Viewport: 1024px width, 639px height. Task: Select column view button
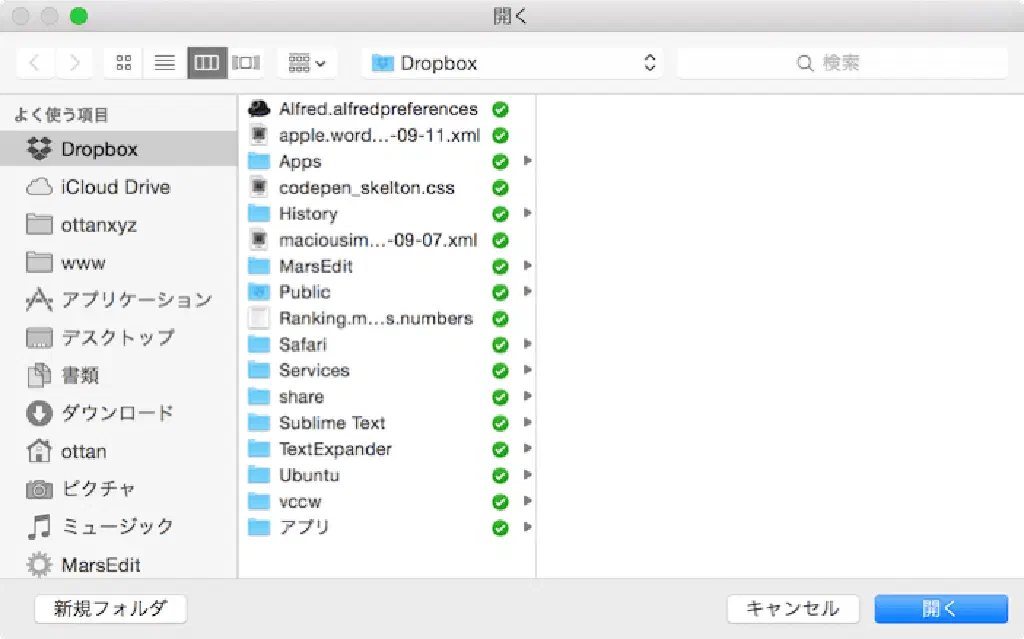point(206,63)
